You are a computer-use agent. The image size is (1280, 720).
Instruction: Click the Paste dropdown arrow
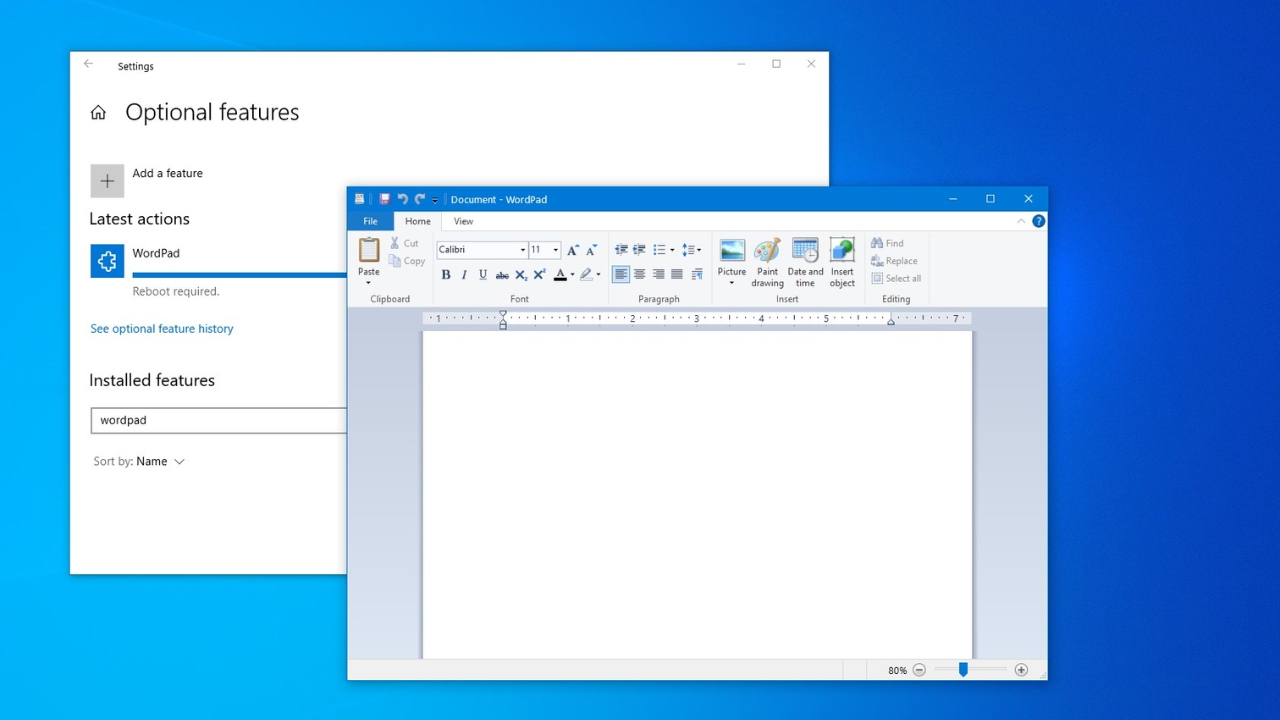[369, 283]
